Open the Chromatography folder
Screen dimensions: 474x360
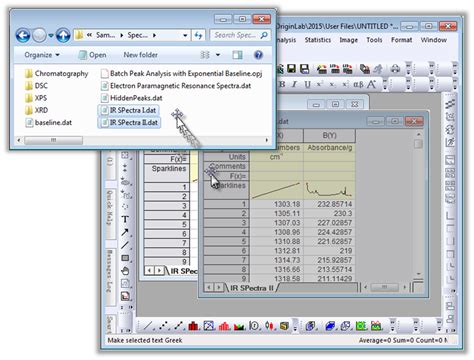pos(57,73)
